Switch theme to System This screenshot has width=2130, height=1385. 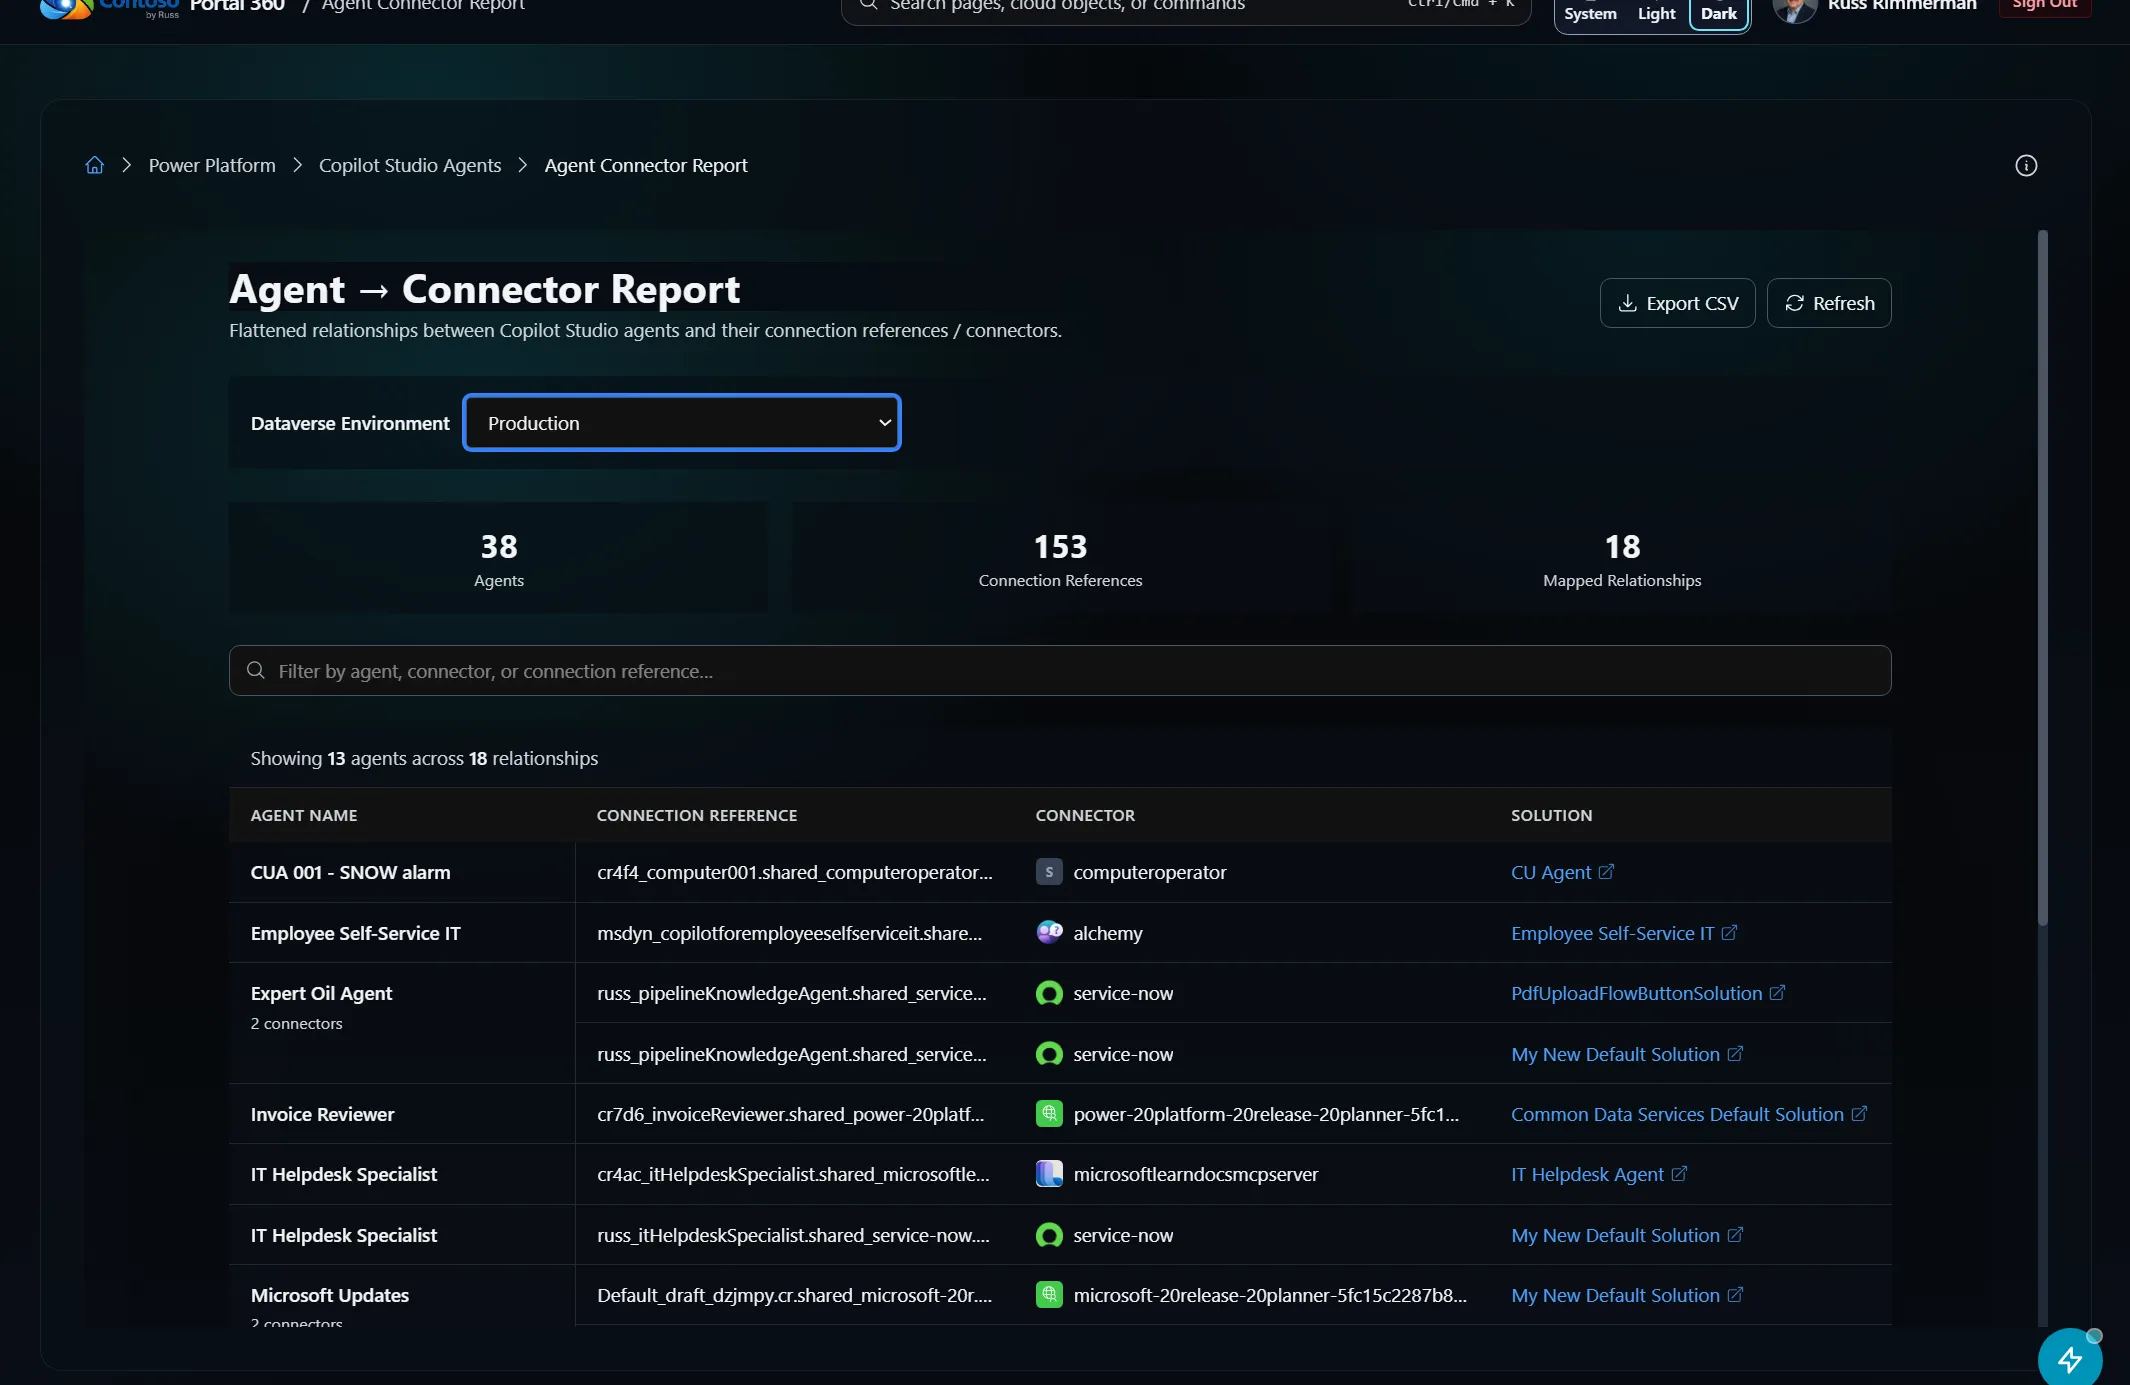click(x=1590, y=13)
